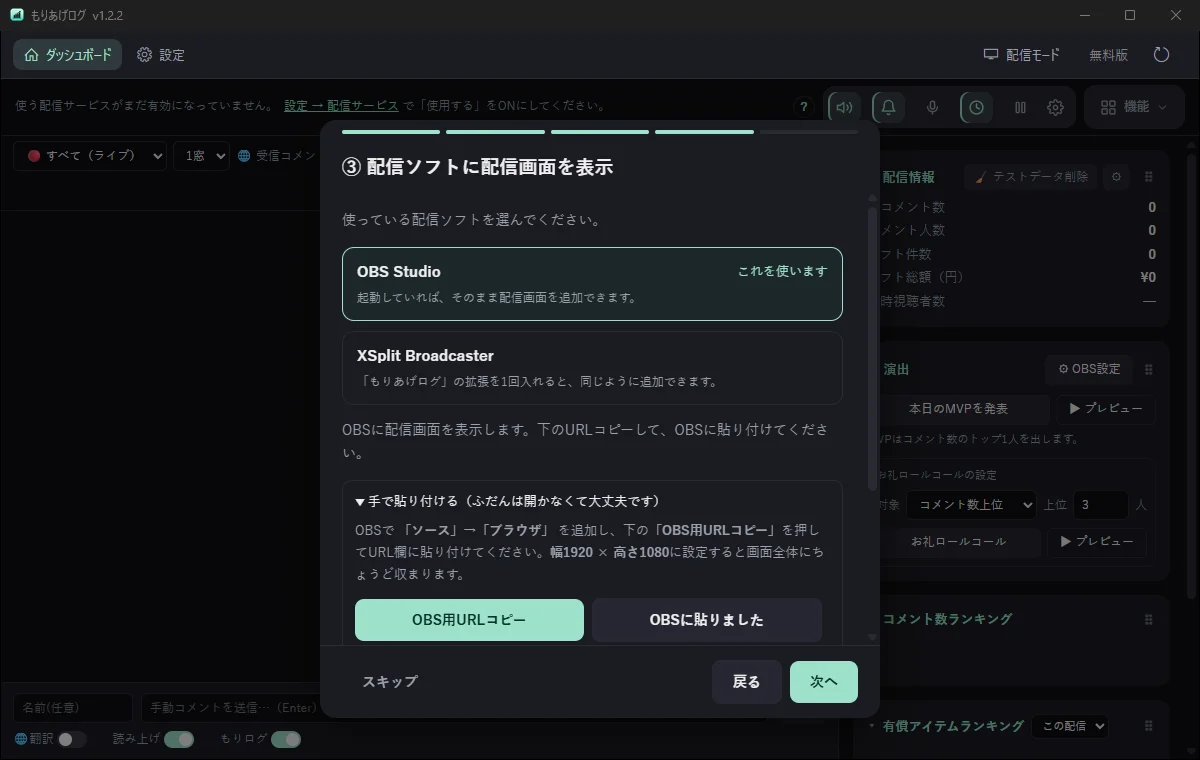Toggle the 読み上げ switch
The height and width of the screenshot is (760, 1200).
[x=179, y=739]
